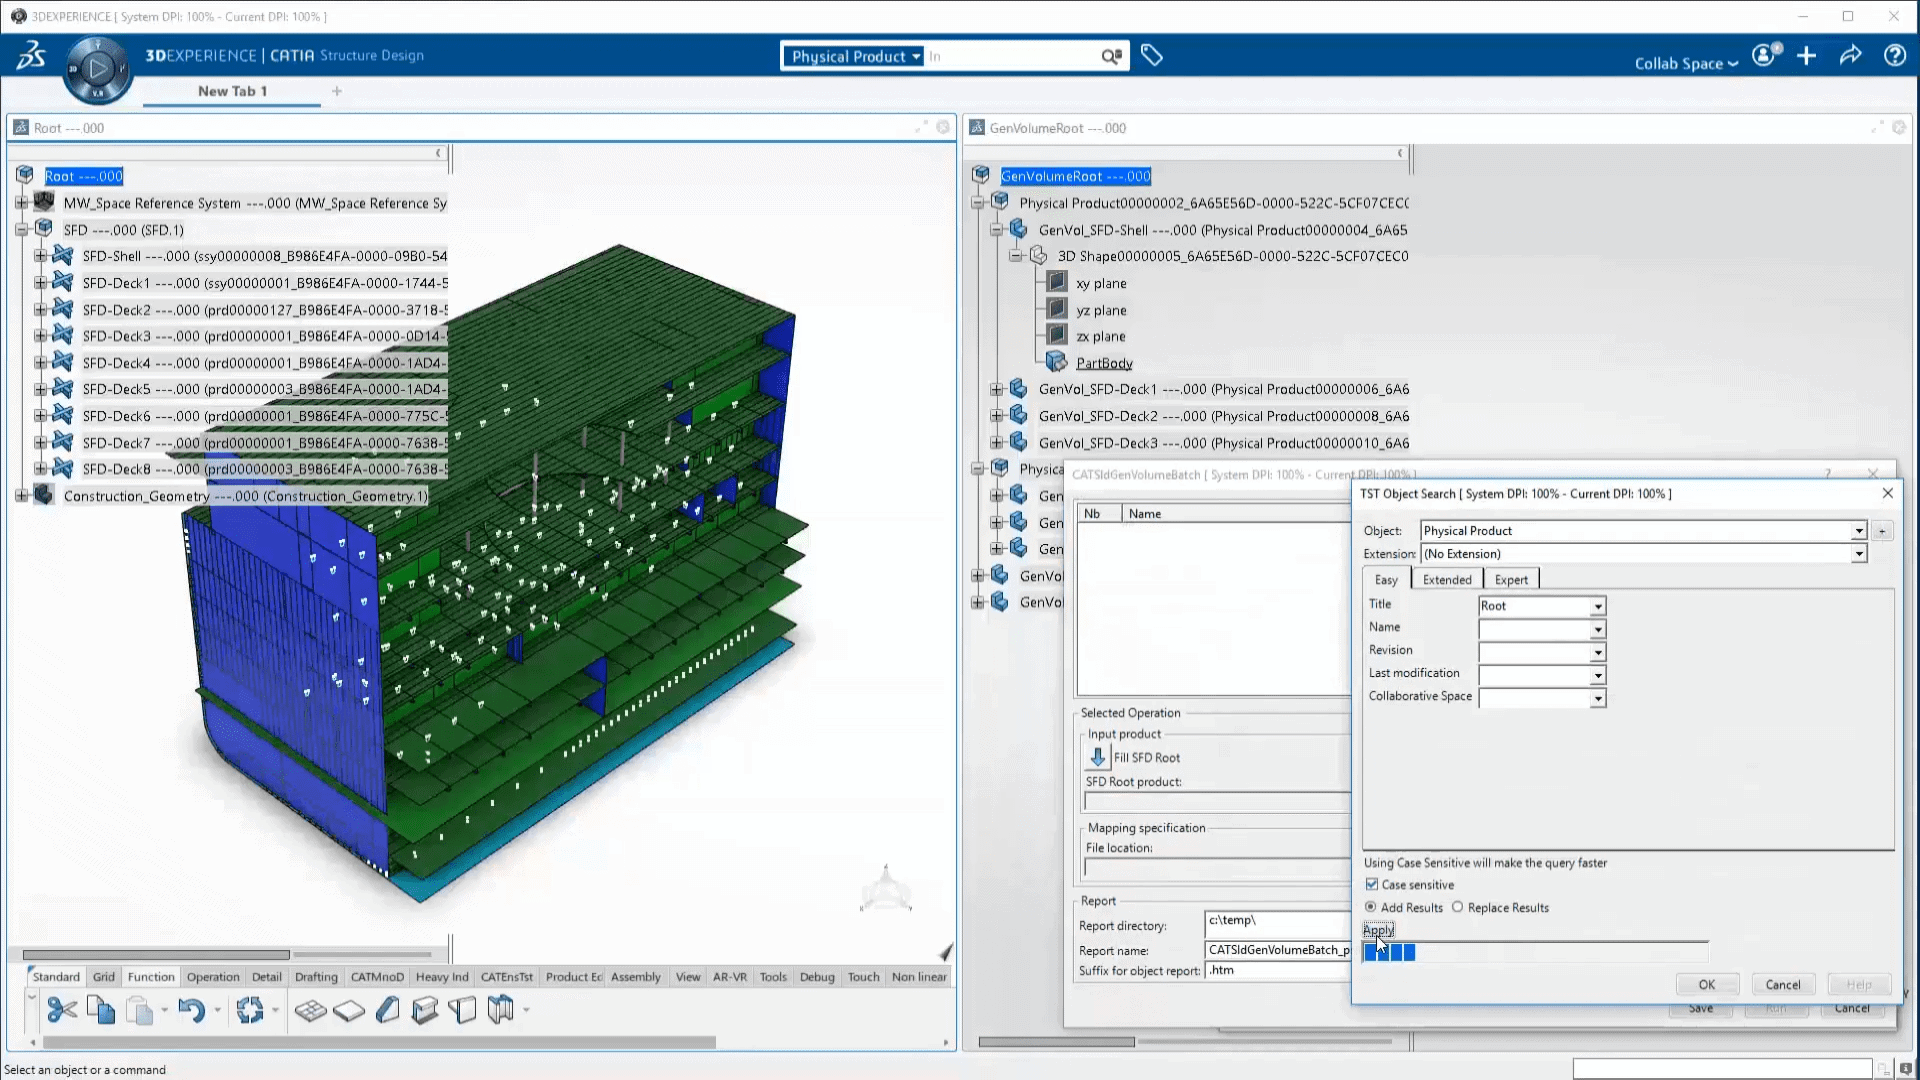This screenshot has width=1920, height=1080.
Task: Click the plus Add content icon
Action: tap(1806, 56)
